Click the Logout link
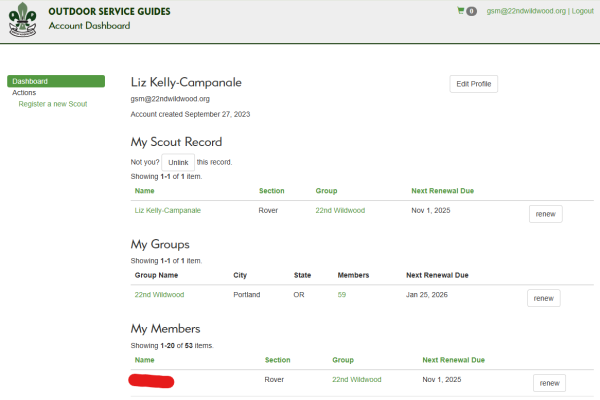The image size is (600, 400). pos(582,11)
